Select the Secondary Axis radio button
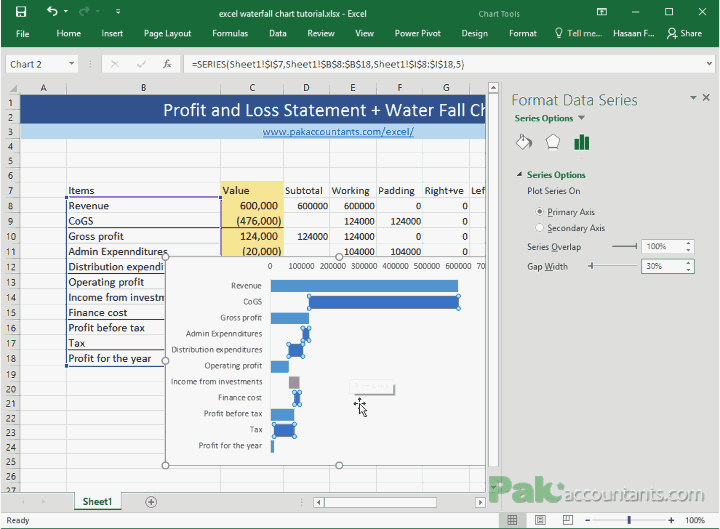 pos(540,228)
